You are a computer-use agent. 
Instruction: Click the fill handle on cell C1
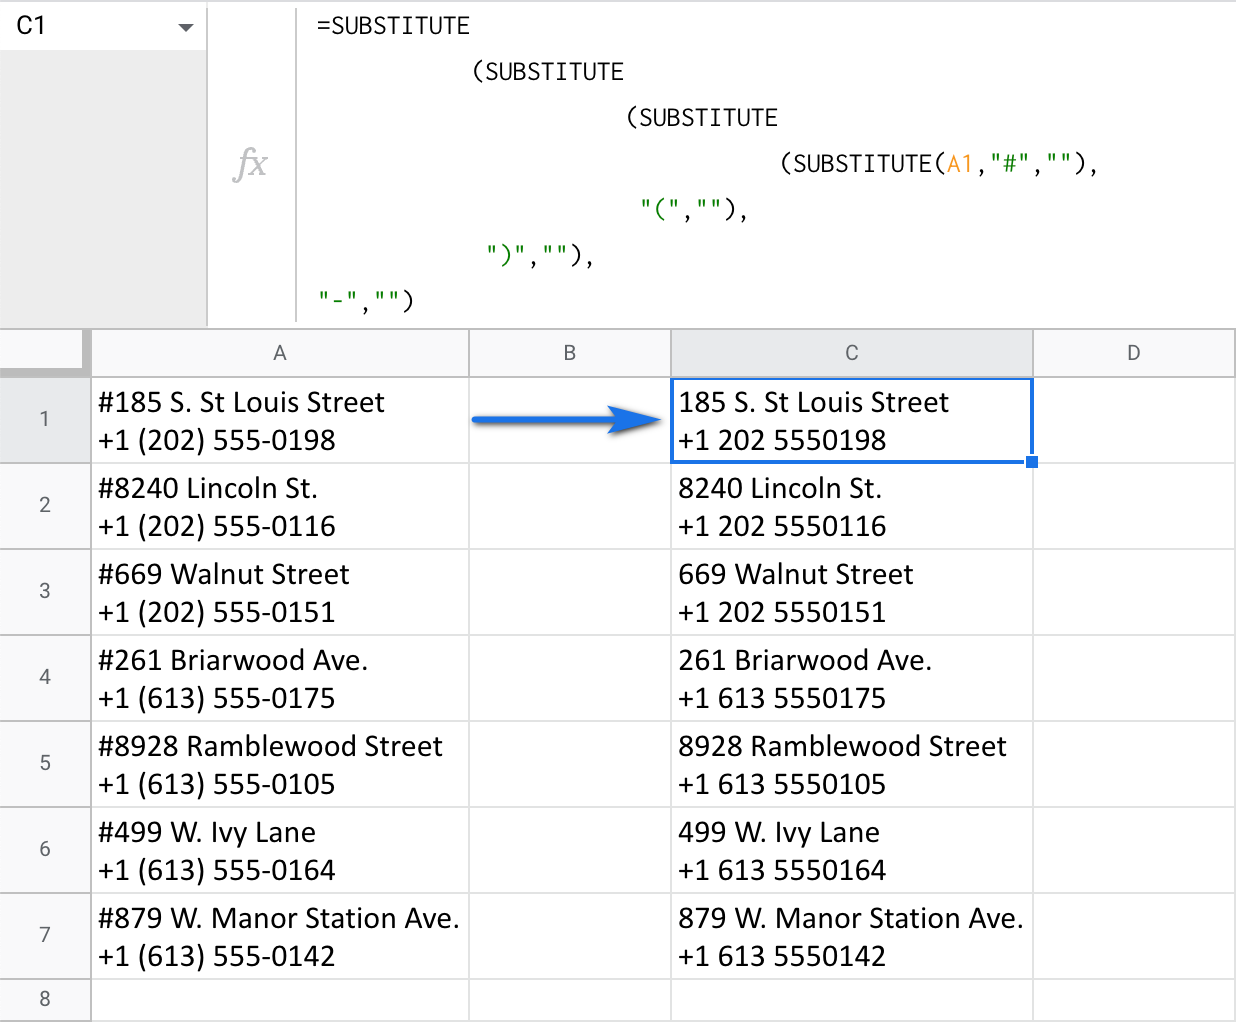tap(1032, 462)
